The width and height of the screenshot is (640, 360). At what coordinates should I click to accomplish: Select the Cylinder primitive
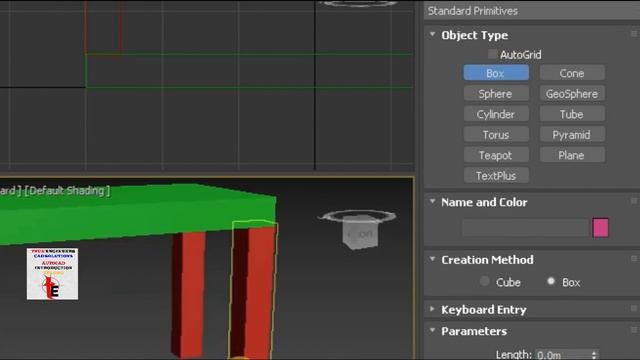(496, 114)
